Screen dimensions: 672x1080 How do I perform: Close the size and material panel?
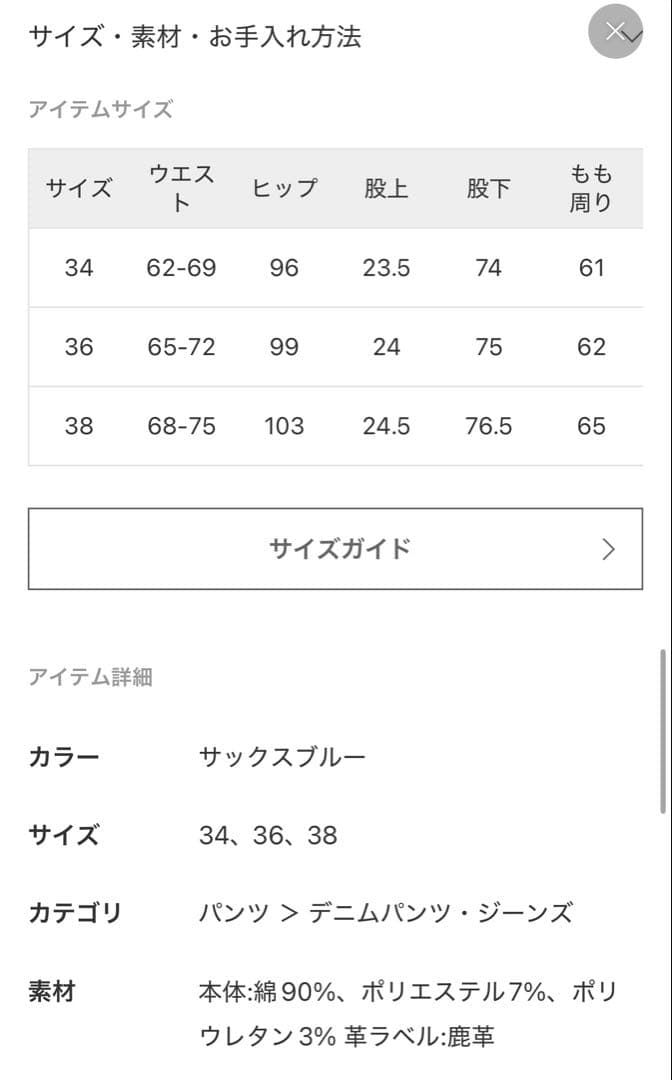pos(615,32)
